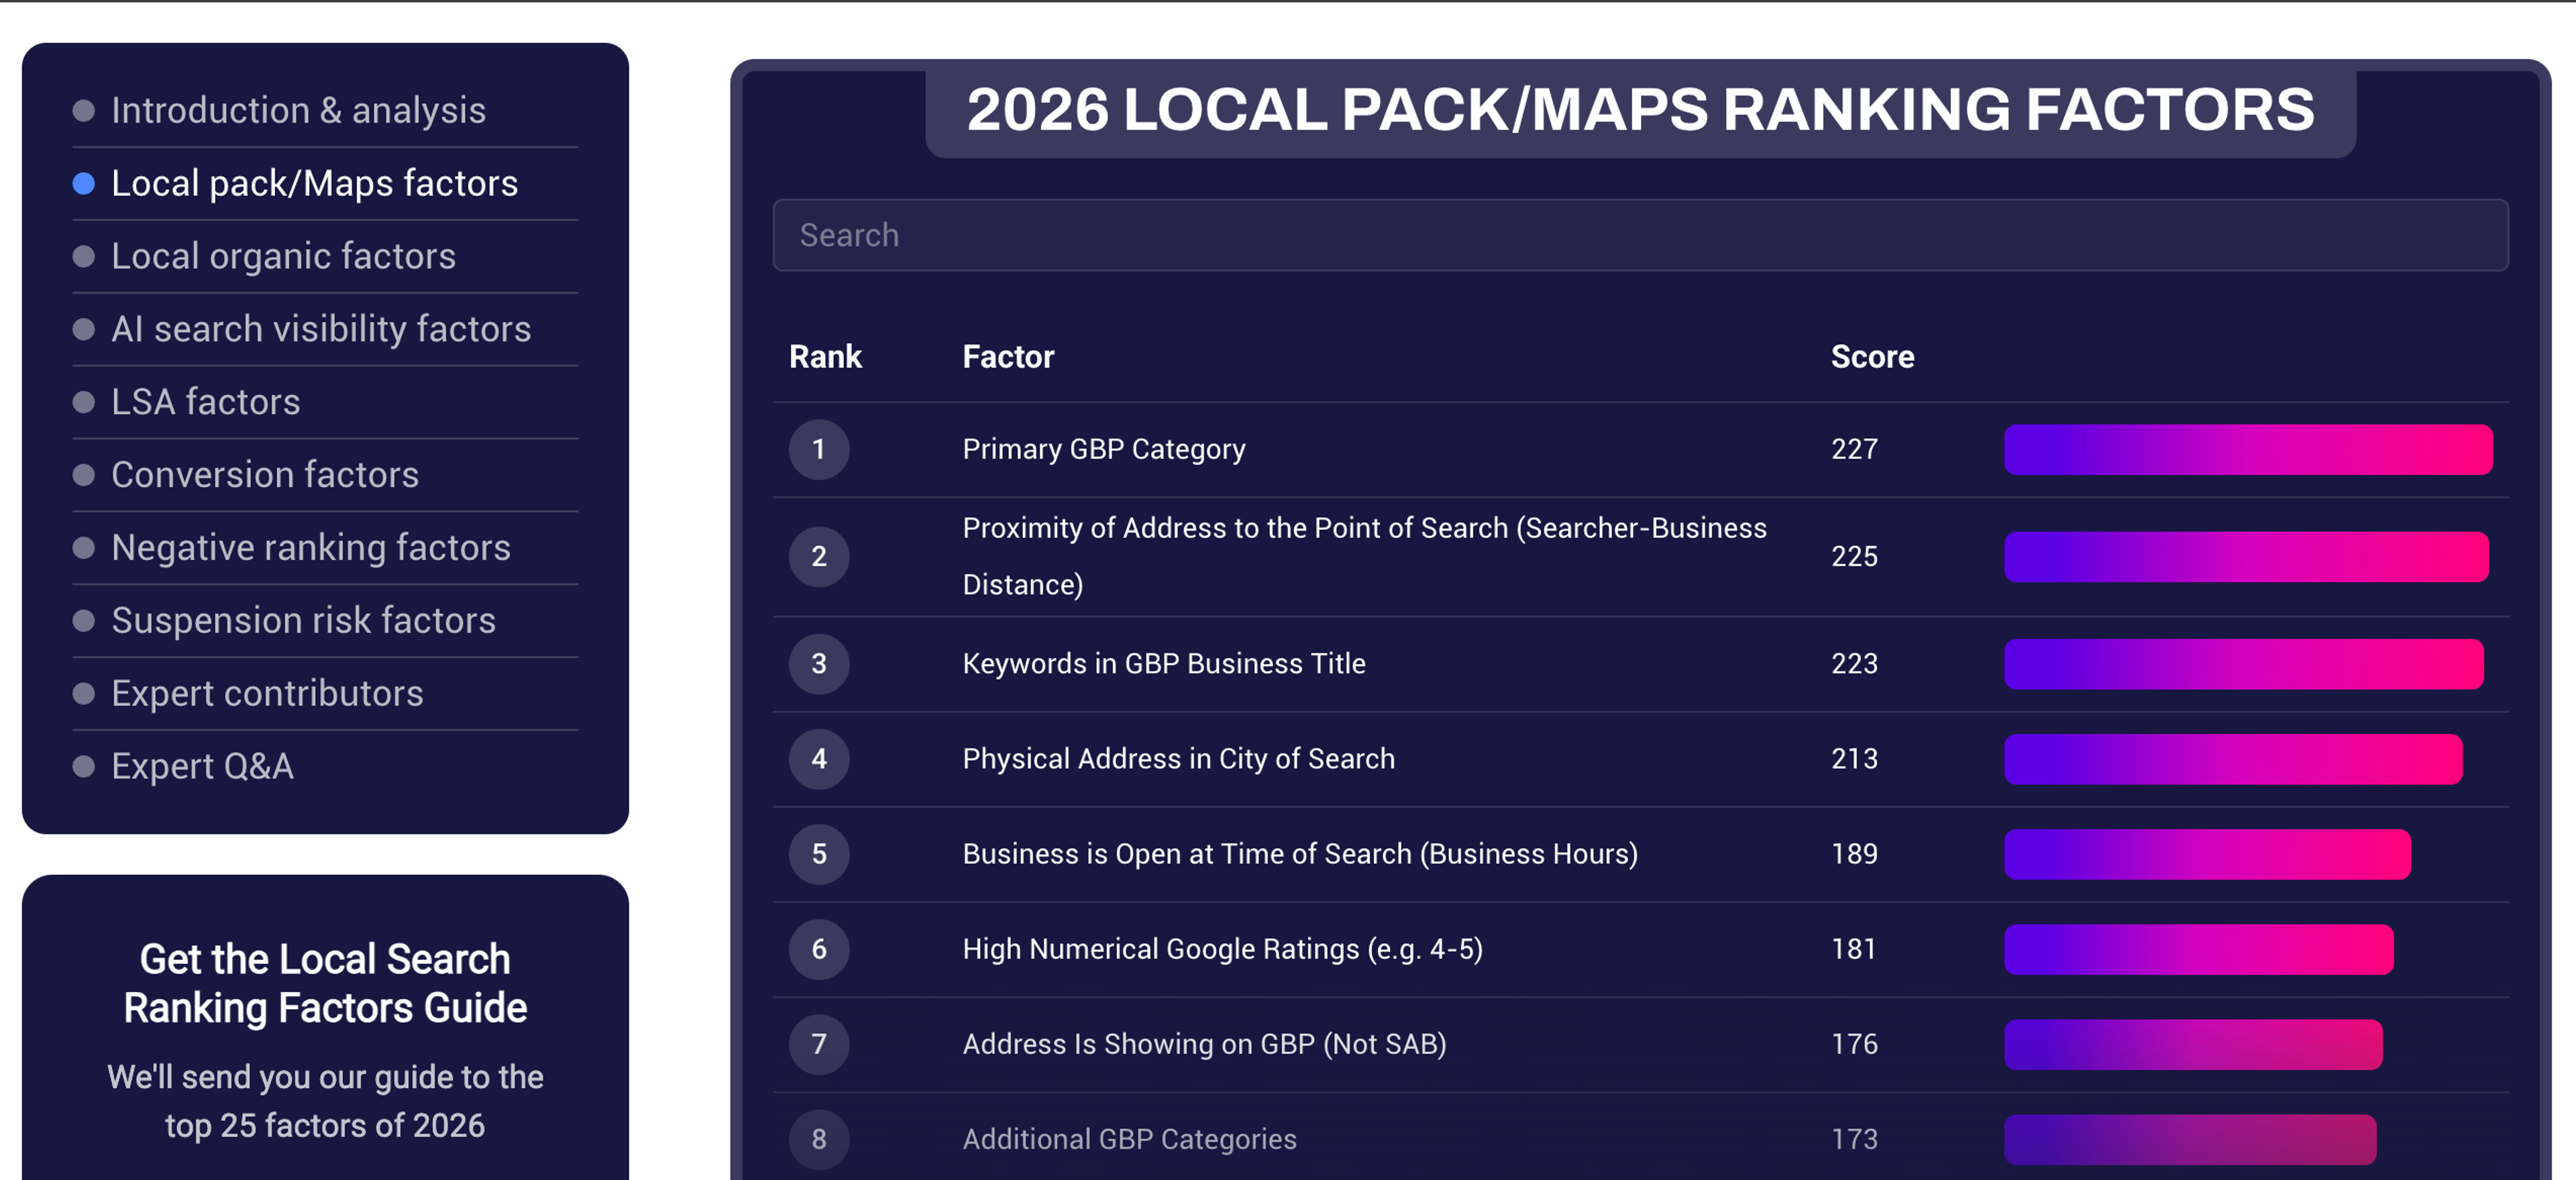The image size is (2576, 1180).
Task: Click the score bar for Business is Open at Time
Action: [x=2207, y=854]
